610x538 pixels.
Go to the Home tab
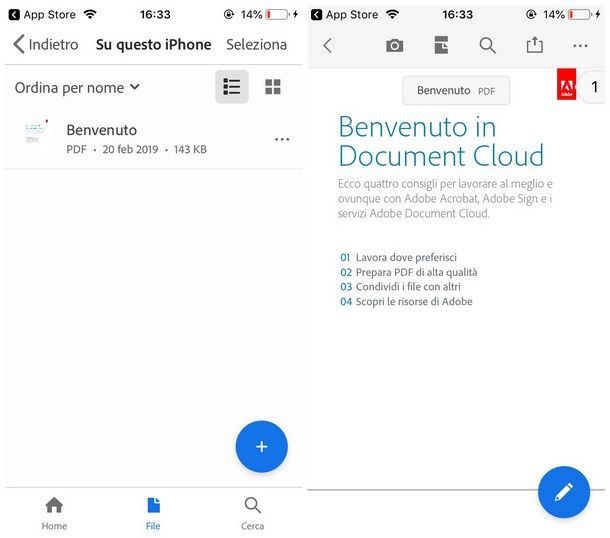point(54,513)
